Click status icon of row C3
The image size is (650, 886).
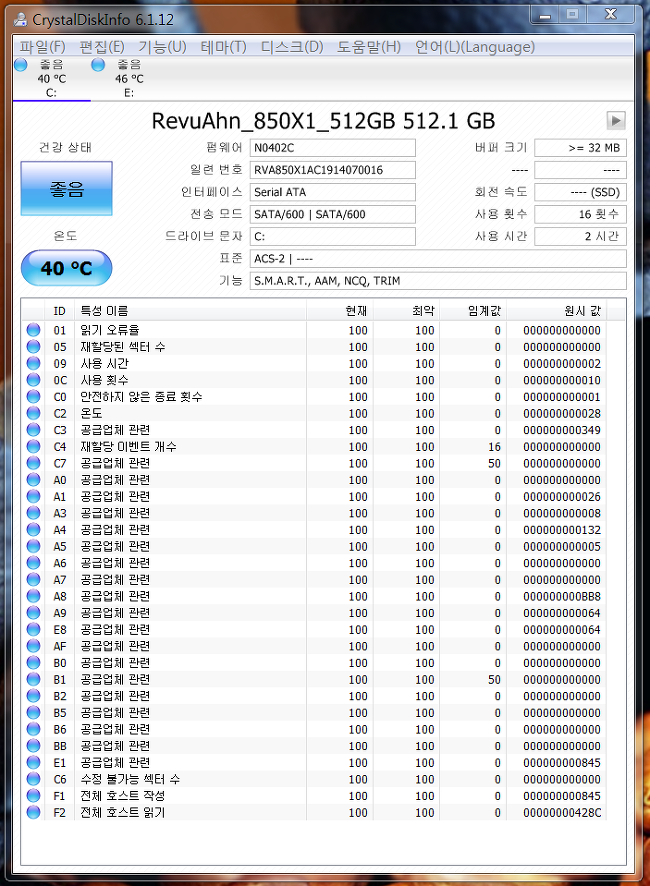coord(33,430)
